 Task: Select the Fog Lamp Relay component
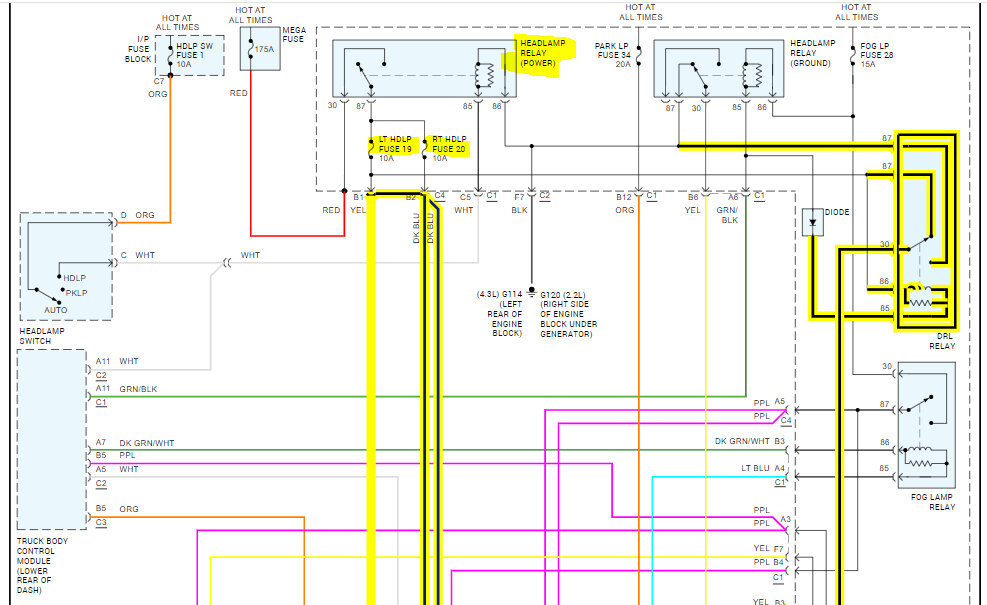927,425
